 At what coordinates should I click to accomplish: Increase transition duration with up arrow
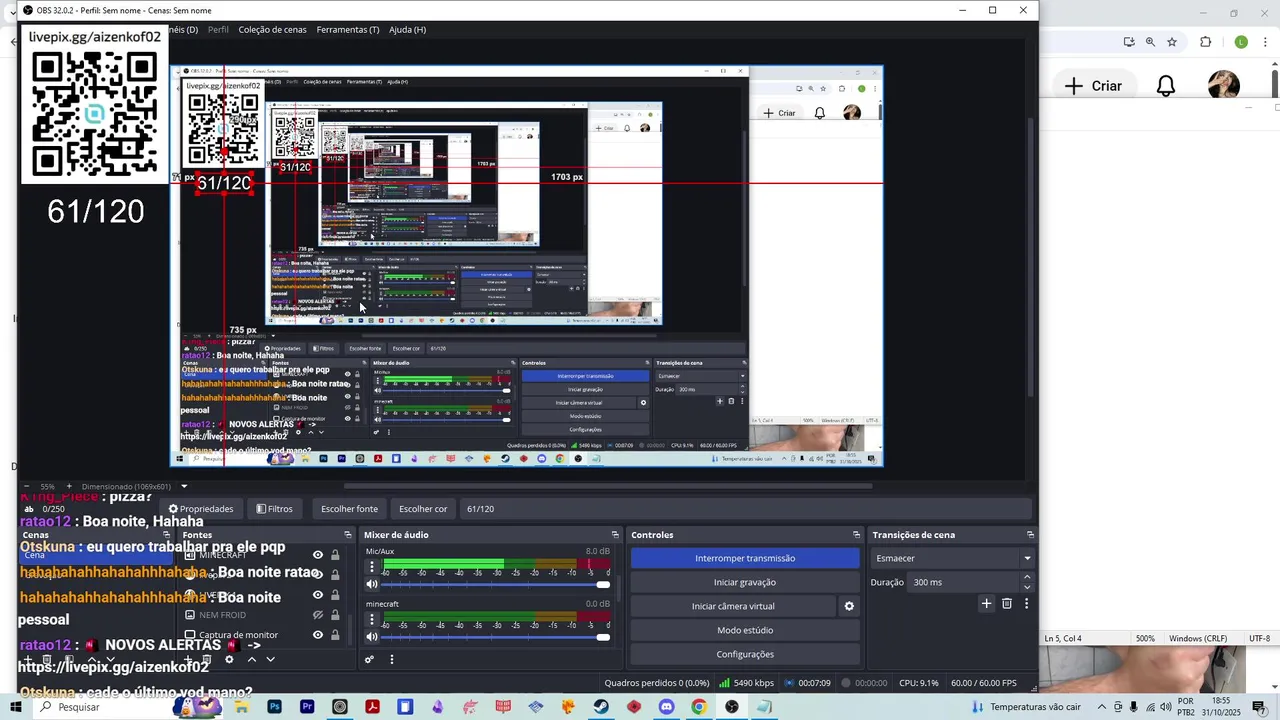coord(1026,578)
